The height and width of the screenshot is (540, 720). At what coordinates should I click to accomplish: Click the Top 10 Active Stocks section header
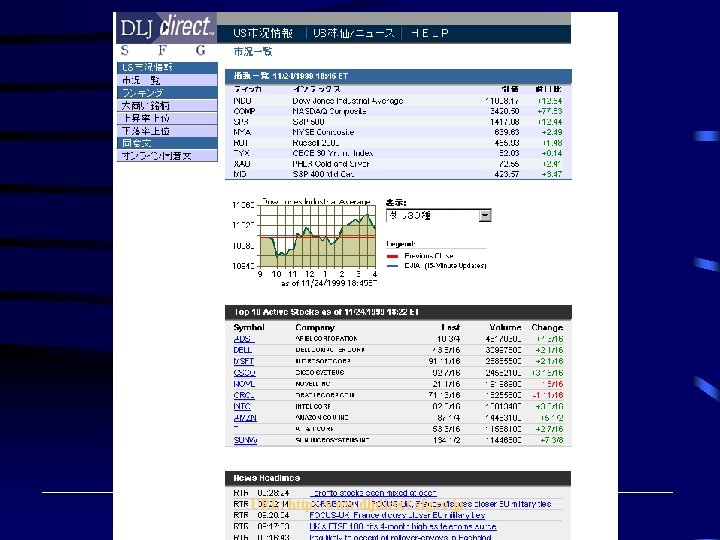click(x=398, y=312)
